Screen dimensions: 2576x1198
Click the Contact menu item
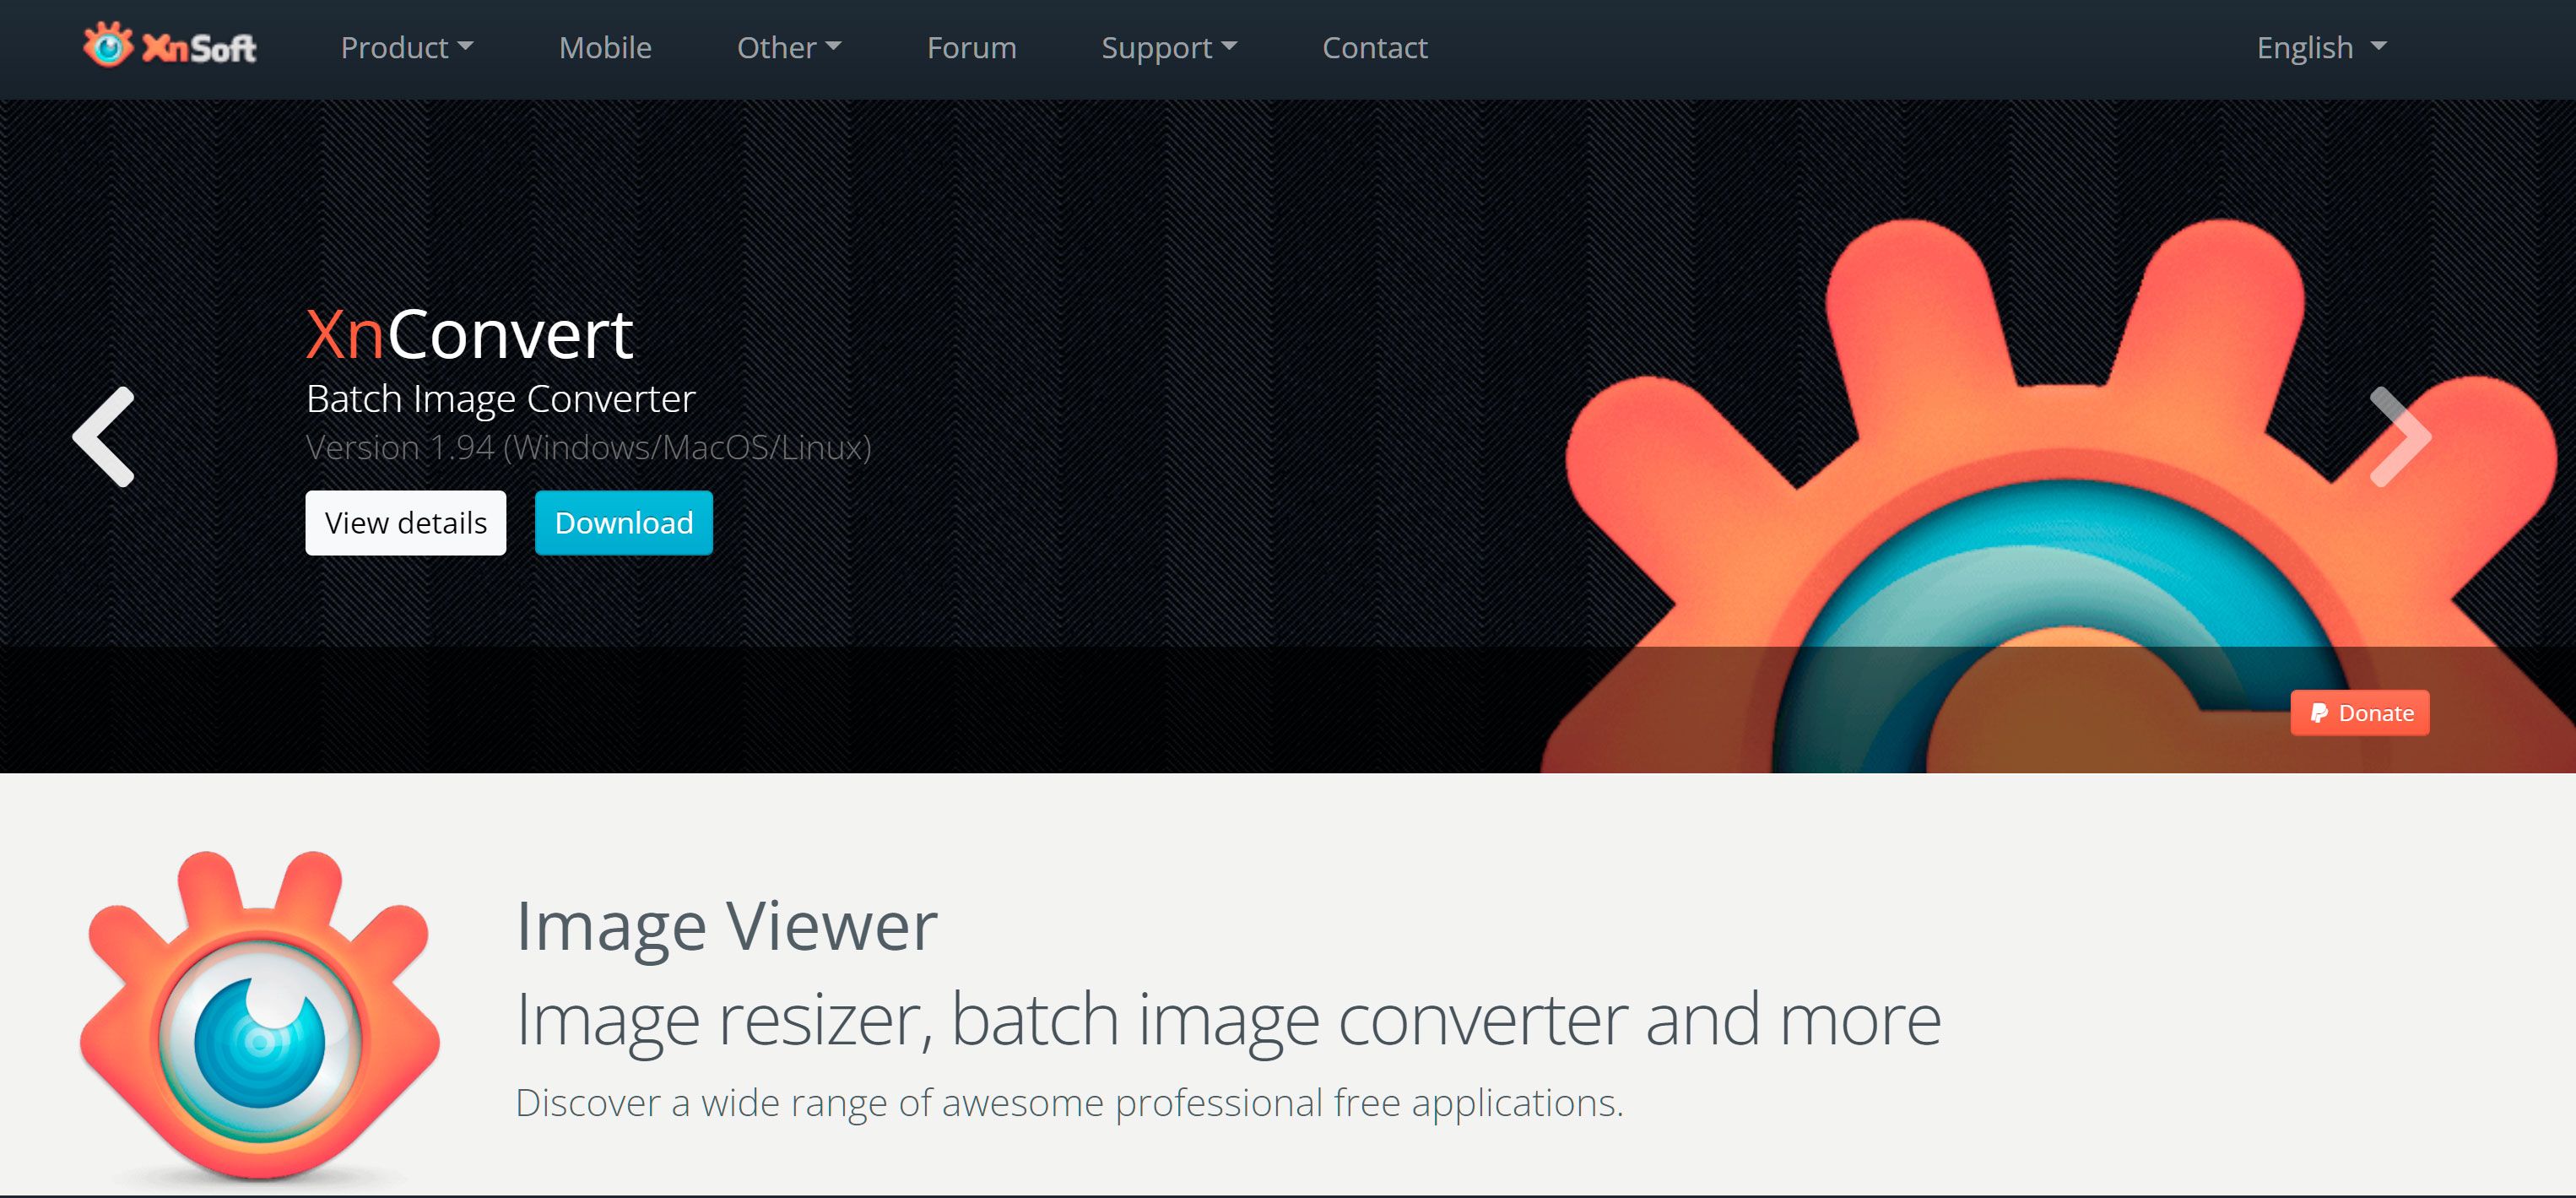1377,46
